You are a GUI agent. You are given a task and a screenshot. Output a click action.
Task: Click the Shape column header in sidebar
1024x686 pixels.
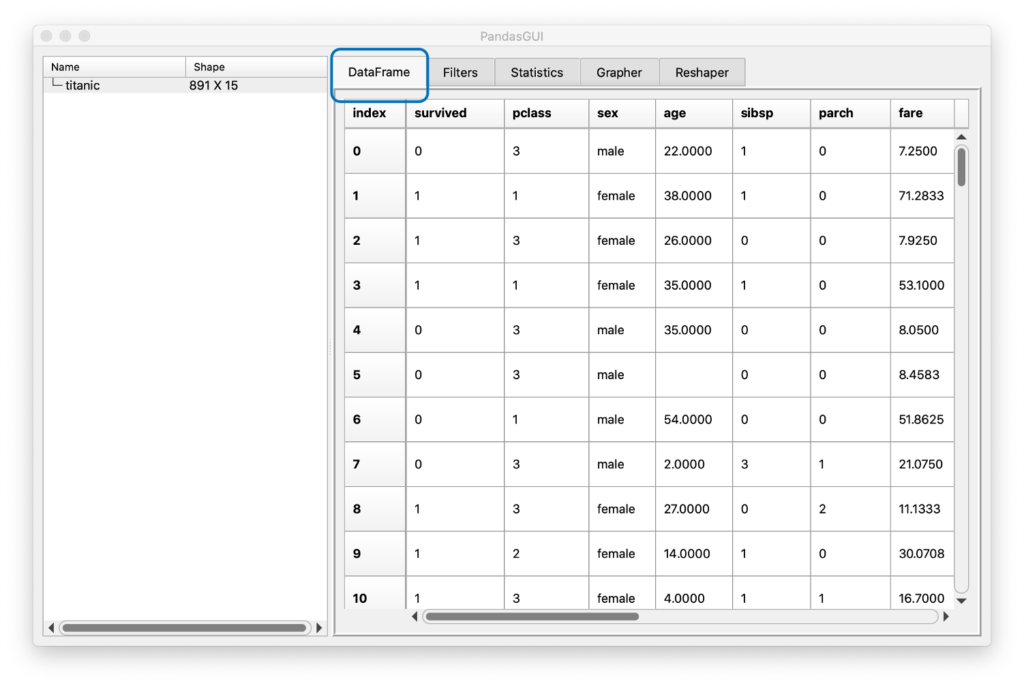(256, 67)
